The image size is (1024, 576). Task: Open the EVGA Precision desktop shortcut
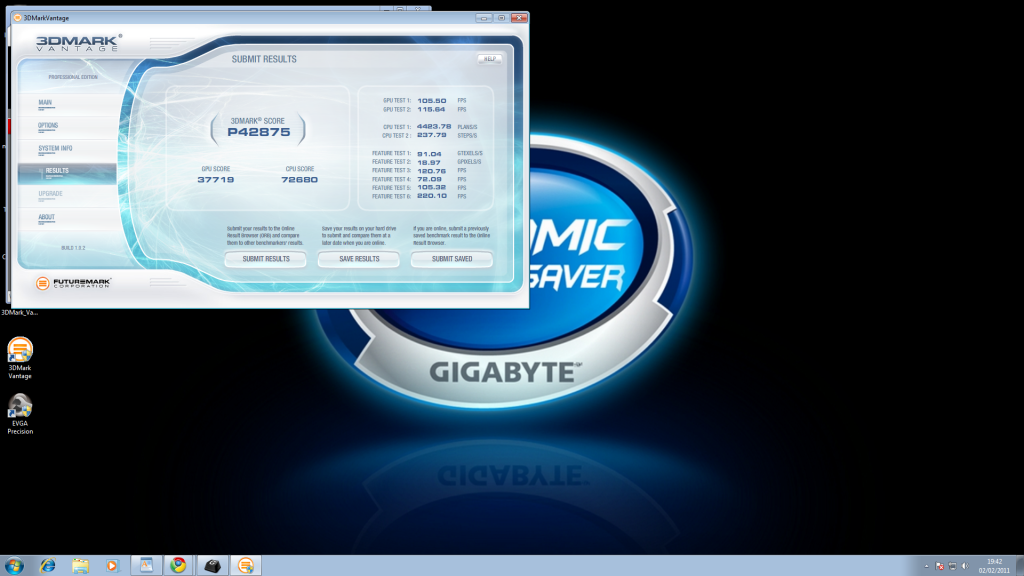(x=20, y=408)
